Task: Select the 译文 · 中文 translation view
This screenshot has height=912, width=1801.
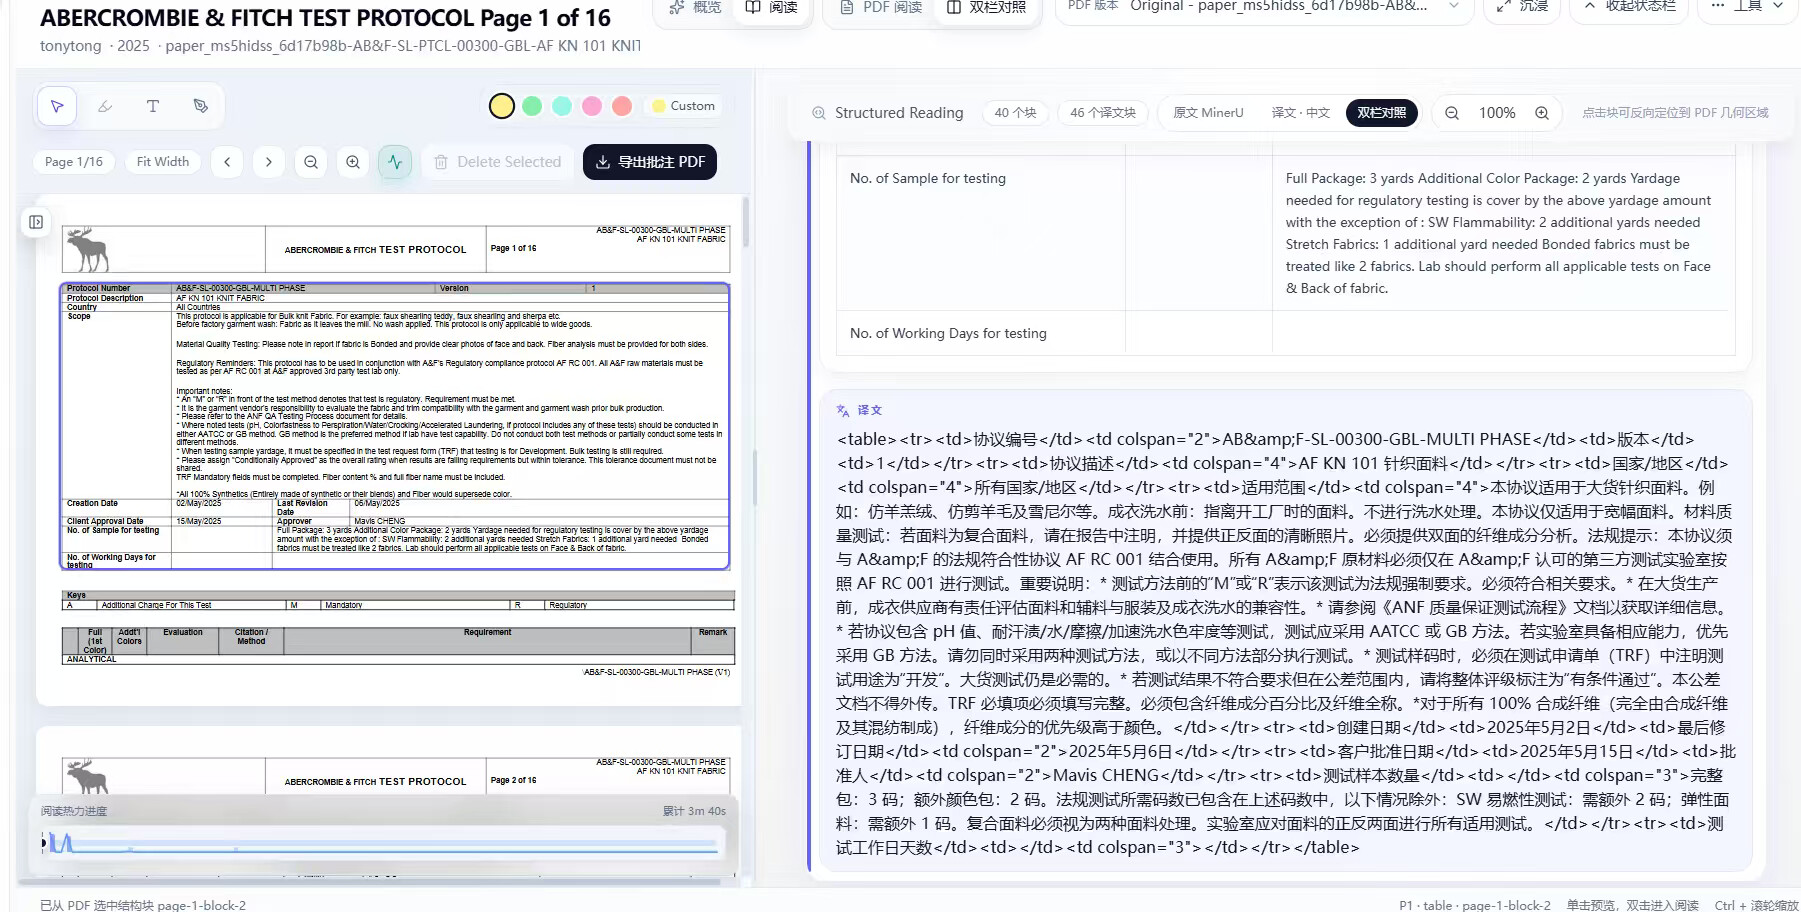Action: (x=1300, y=113)
